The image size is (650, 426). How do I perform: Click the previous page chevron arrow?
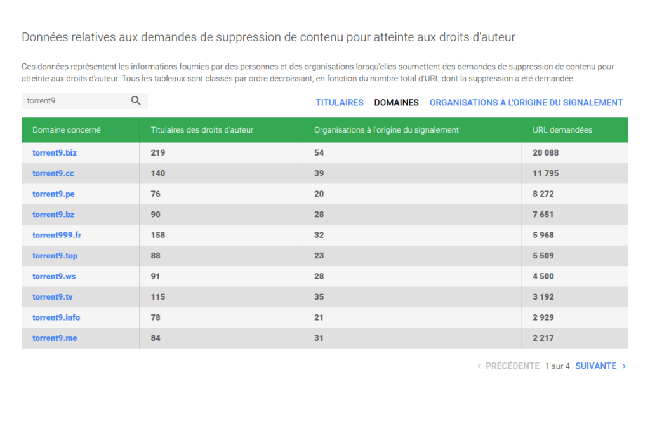tap(479, 366)
